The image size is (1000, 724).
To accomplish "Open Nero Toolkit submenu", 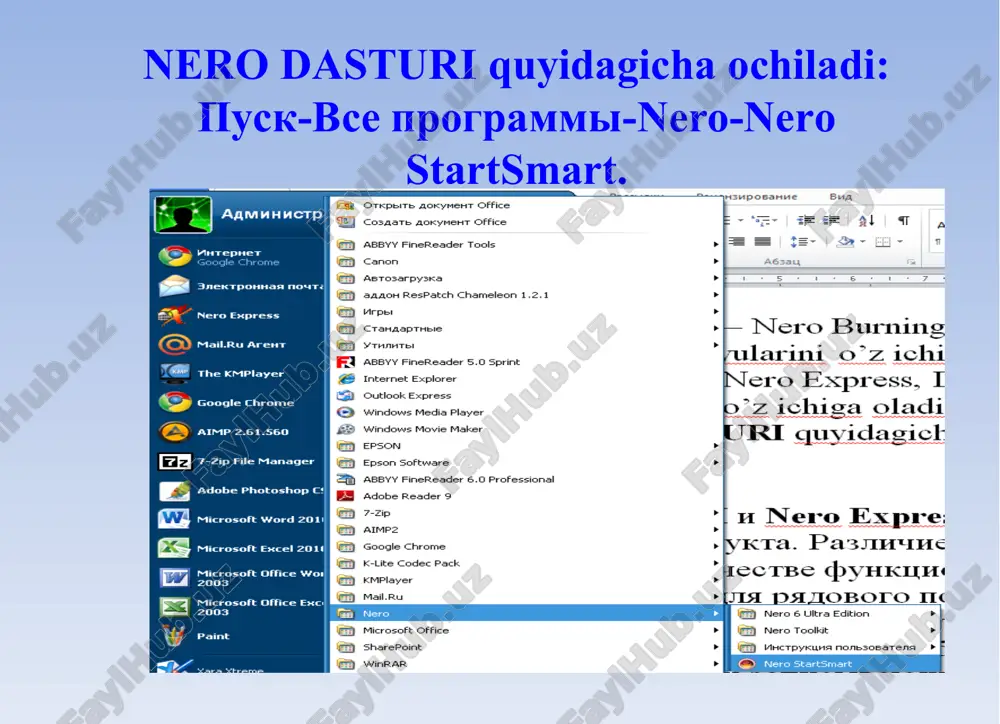I will 836,630.
